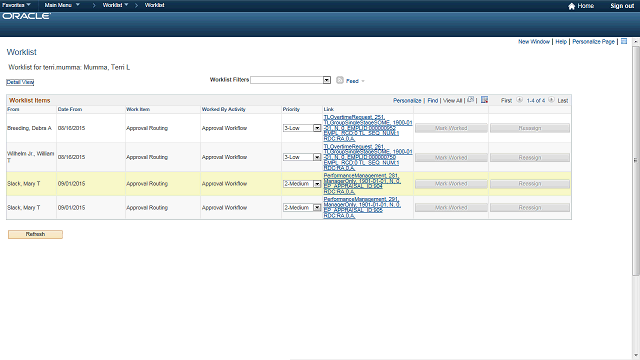Click the final Worklist breadcrumb item

(x=155, y=5)
